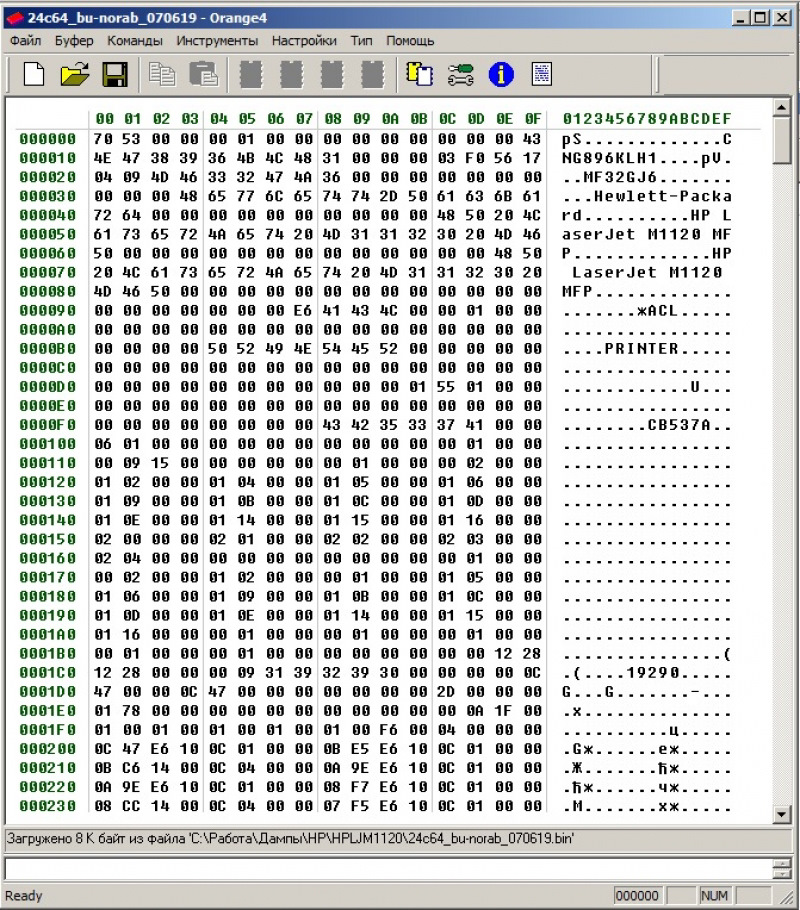Open the yellow chip device selection icon

[419, 74]
